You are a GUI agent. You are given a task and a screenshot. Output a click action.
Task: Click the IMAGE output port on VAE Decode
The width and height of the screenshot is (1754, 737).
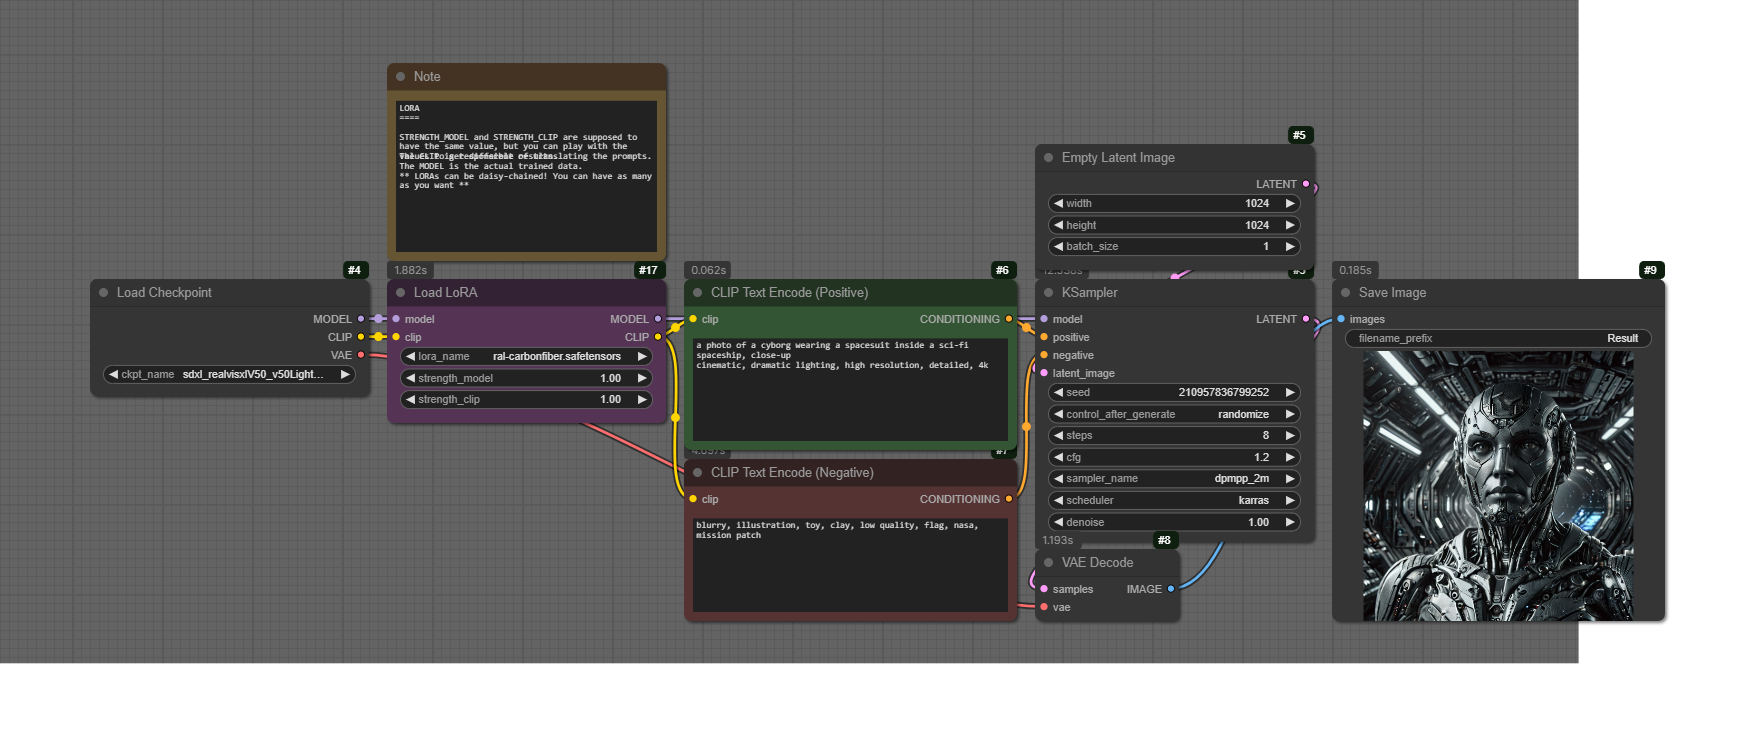point(1171,589)
